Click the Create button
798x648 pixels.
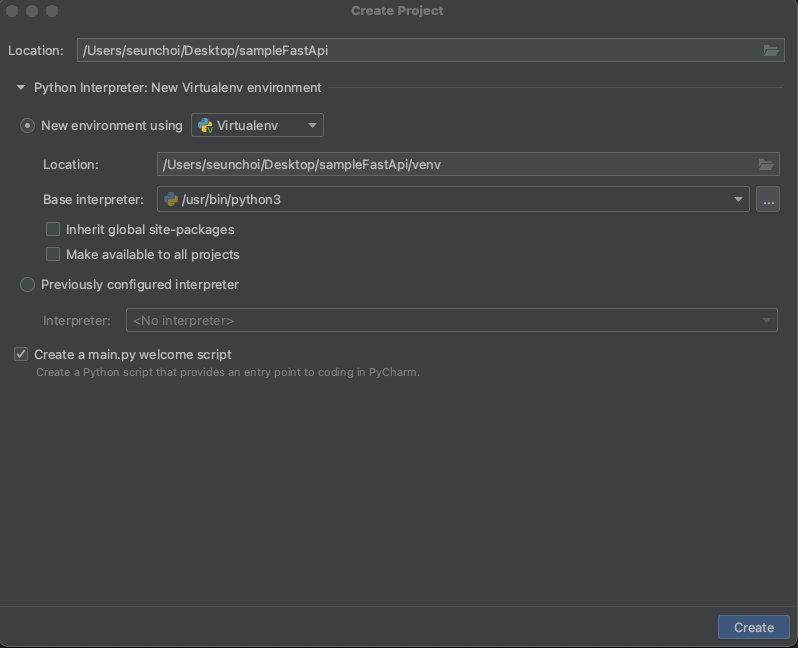(x=754, y=627)
